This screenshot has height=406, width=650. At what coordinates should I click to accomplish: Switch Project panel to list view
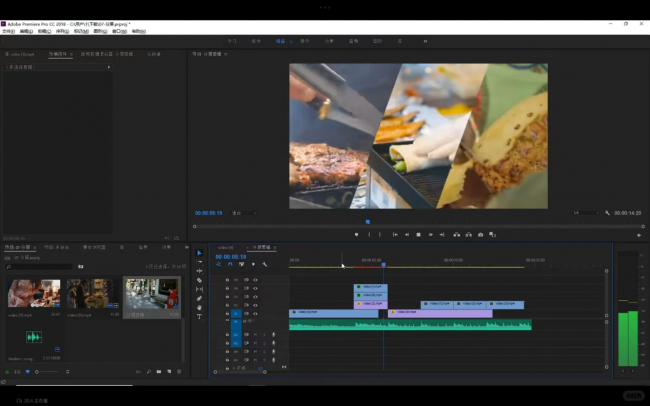click(x=17, y=372)
